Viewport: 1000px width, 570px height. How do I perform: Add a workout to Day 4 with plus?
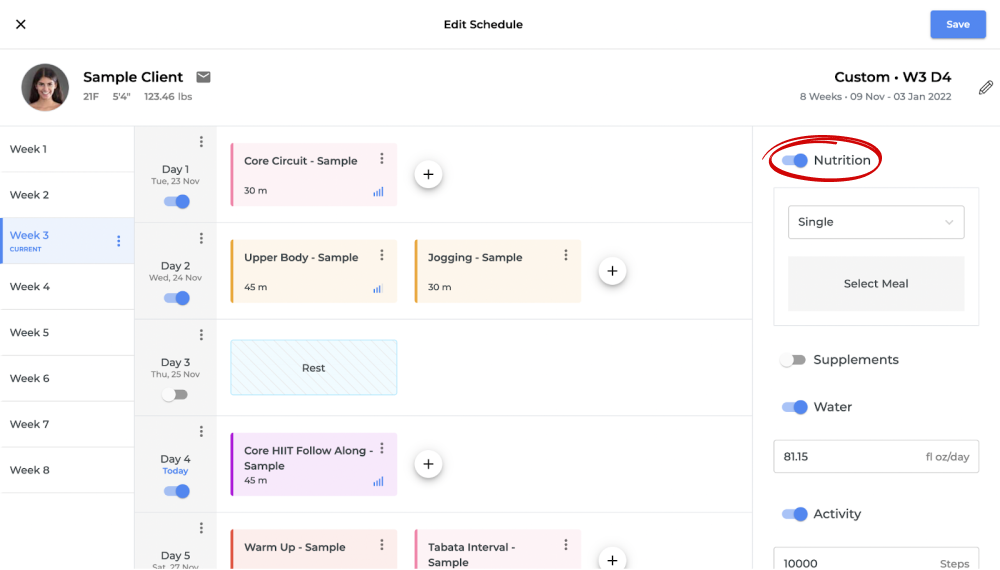(x=428, y=464)
